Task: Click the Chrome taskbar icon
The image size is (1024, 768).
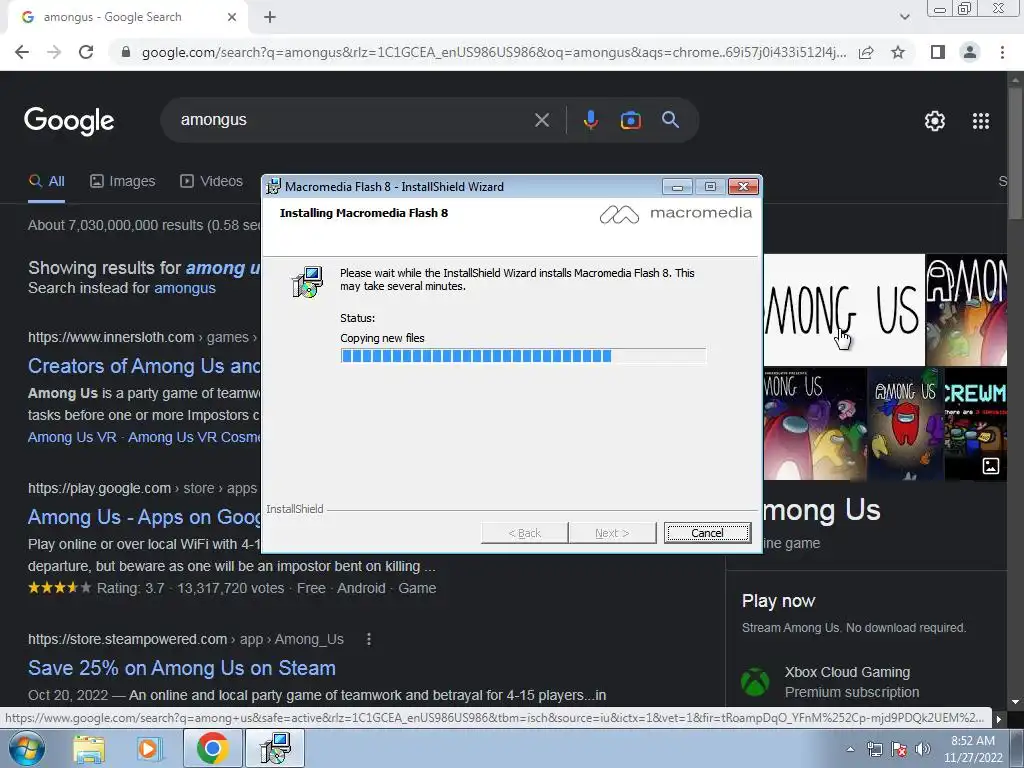Action: click(212, 748)
